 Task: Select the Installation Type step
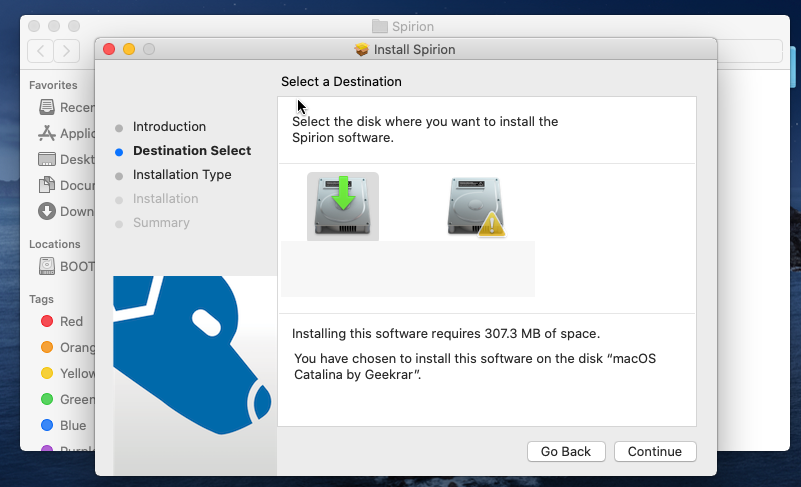pos(182,175)
